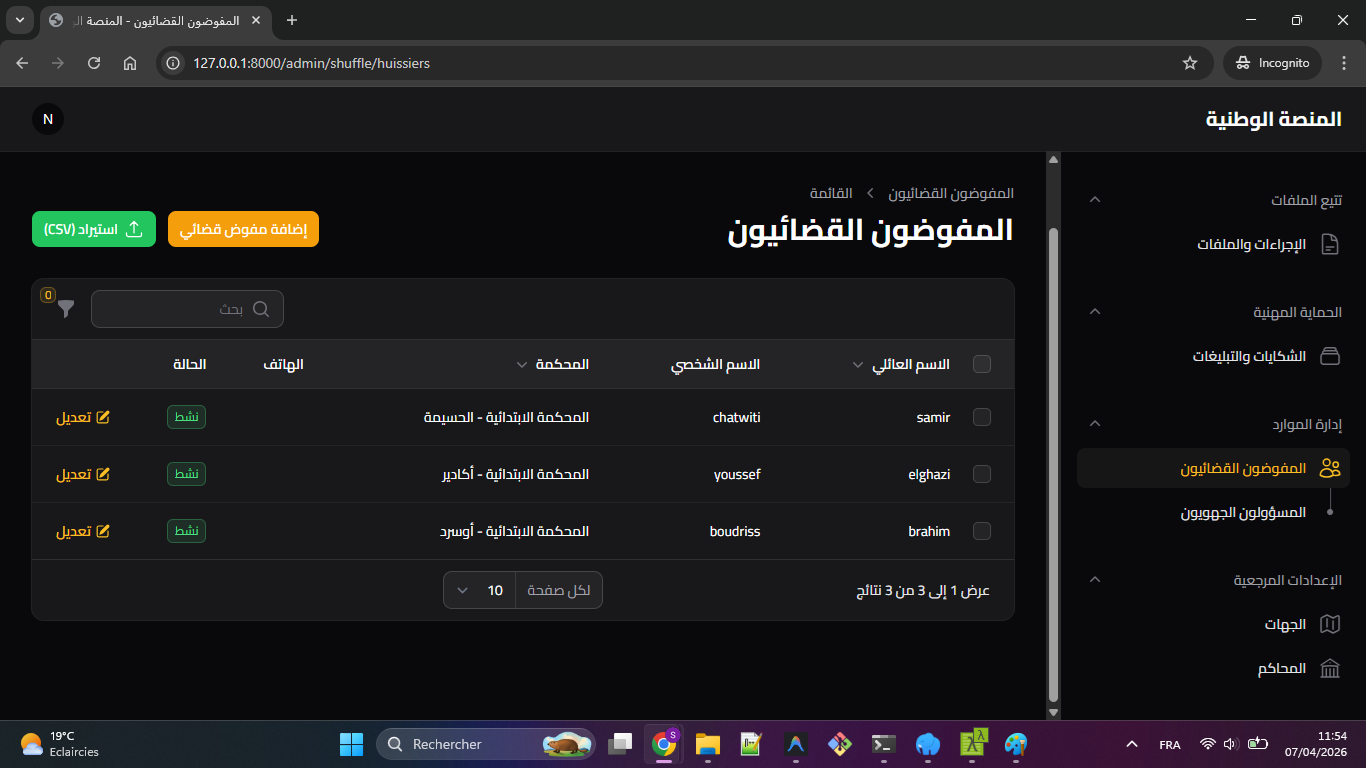Reload the page in browser toolbar
1366x768 pixels.
tap(94, 63)
